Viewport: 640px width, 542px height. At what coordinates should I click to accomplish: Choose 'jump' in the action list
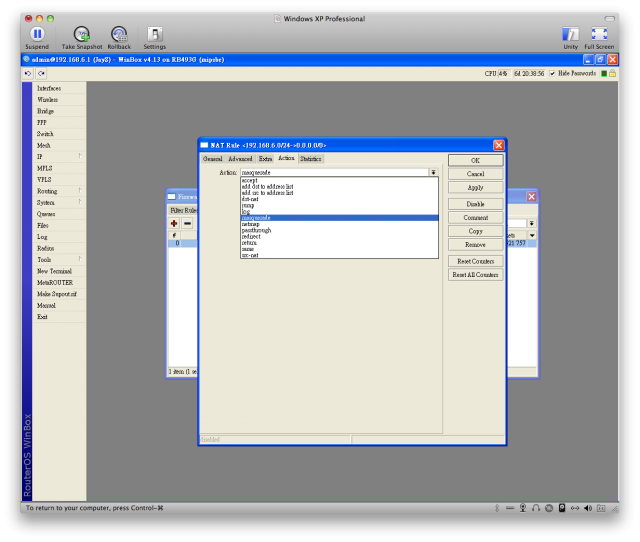pyautogui.click(x=340, y=205)
